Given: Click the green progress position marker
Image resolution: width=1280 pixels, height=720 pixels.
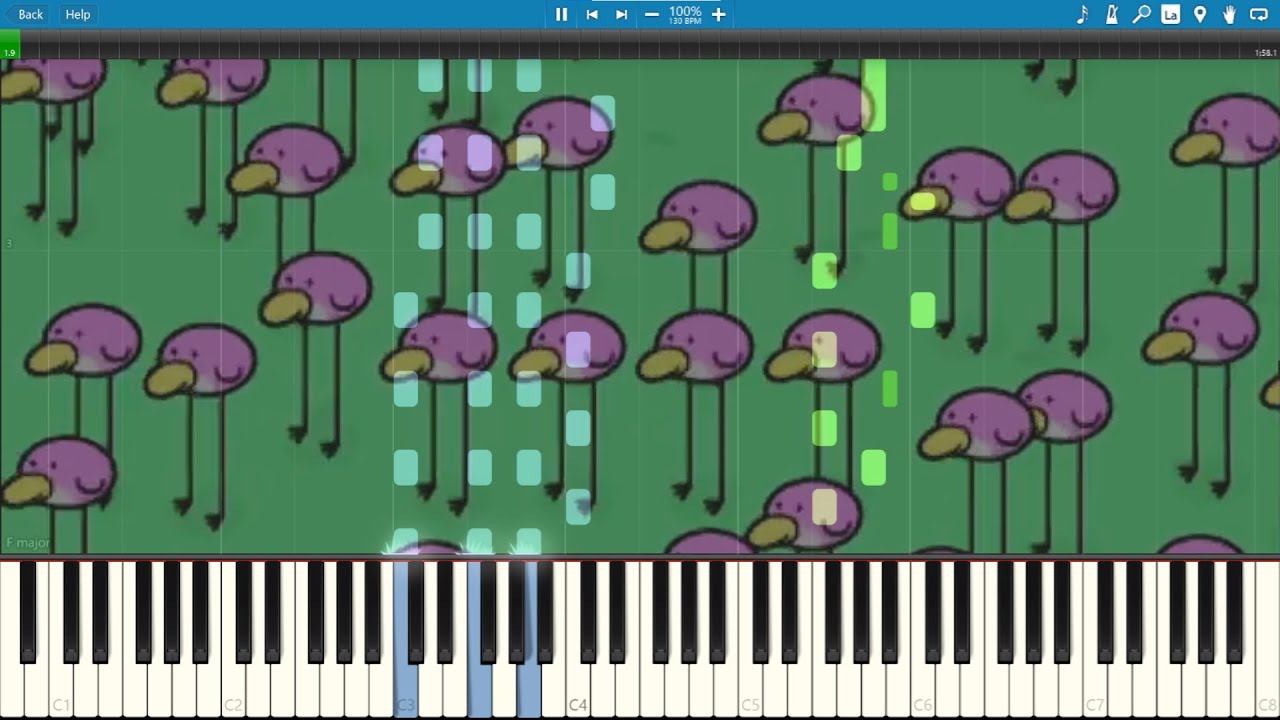Looking at the screenshot, I should pos(9,44).
